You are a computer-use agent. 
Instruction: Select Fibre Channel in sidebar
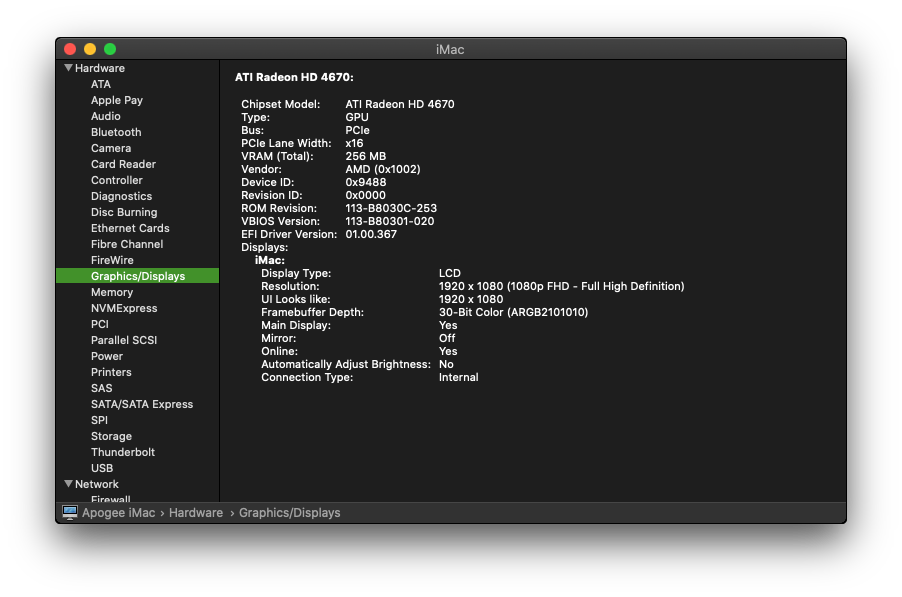tap(127, 244)
